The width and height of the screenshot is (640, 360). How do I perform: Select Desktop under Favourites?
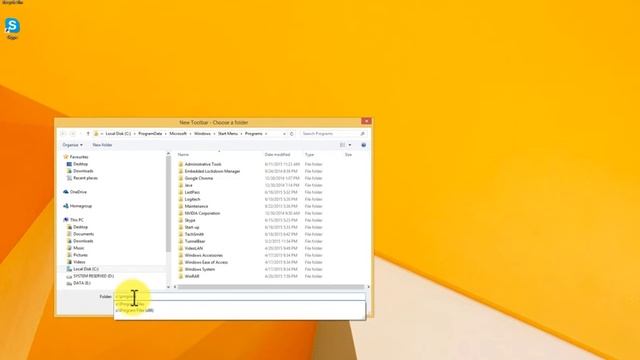click(80, 164)
